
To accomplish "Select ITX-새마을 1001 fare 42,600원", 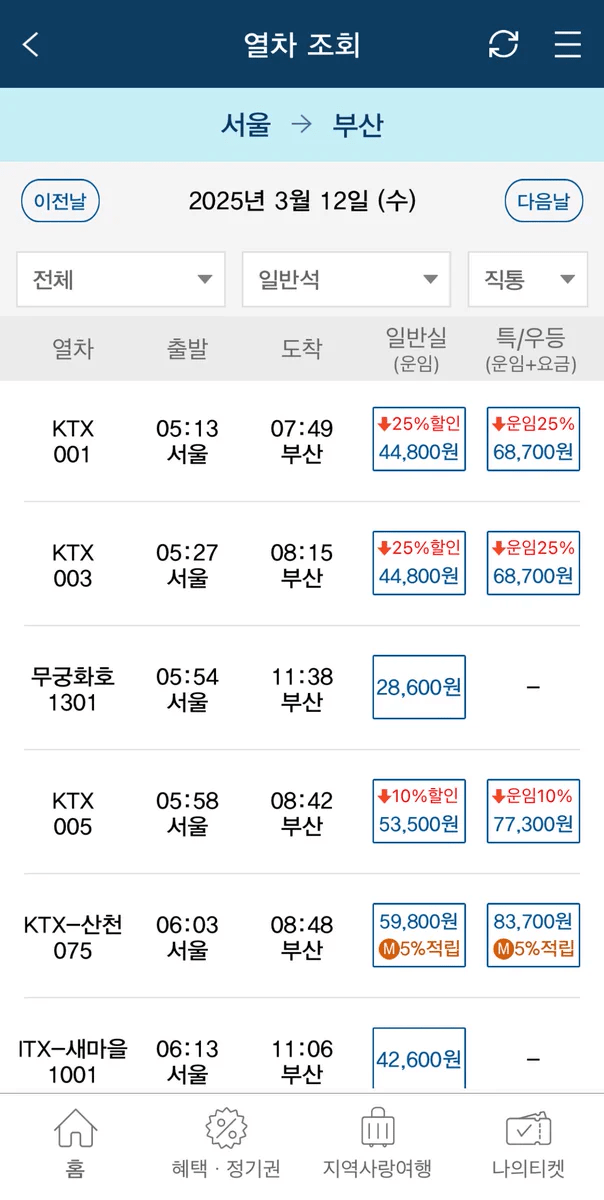I will point(419,1058).
